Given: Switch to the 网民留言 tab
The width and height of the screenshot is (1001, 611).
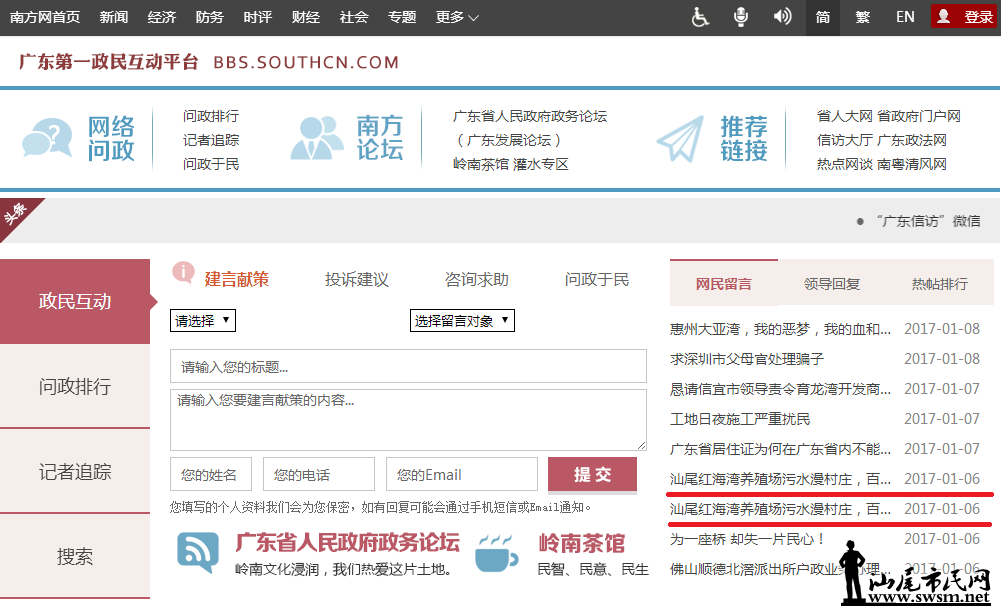Looking at the screenshot, I should [723, 283].
